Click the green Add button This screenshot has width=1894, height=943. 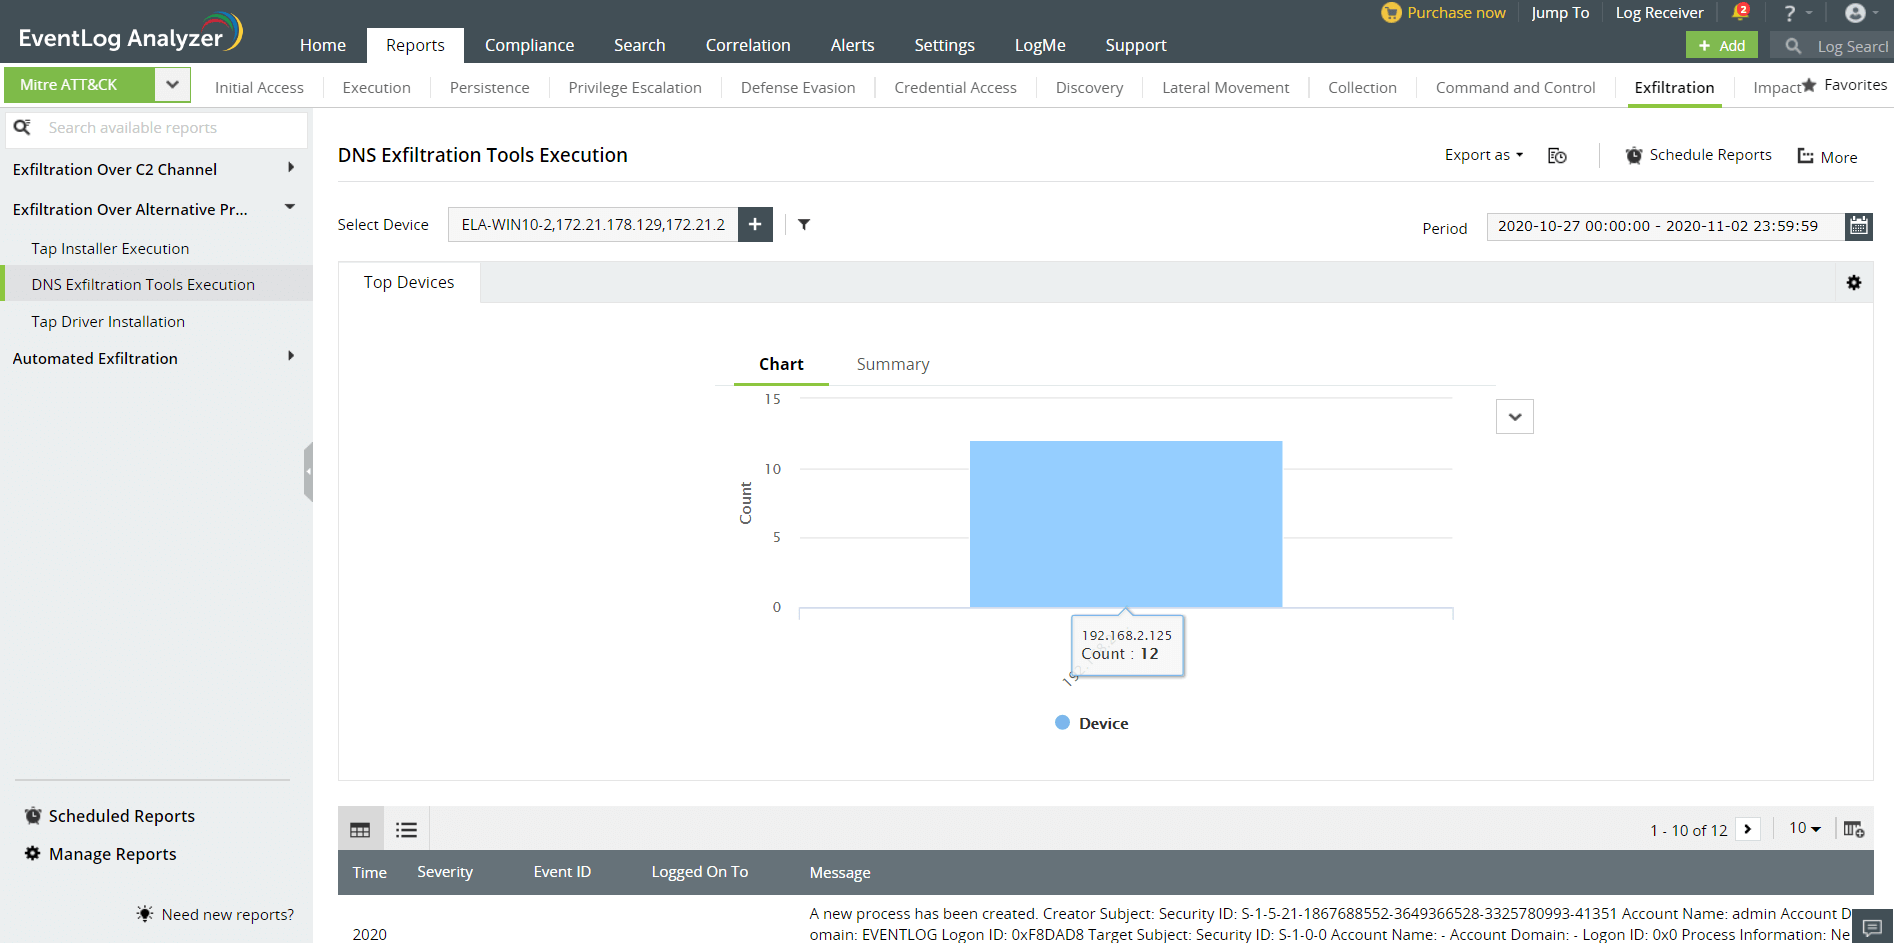click(1722, 45)
